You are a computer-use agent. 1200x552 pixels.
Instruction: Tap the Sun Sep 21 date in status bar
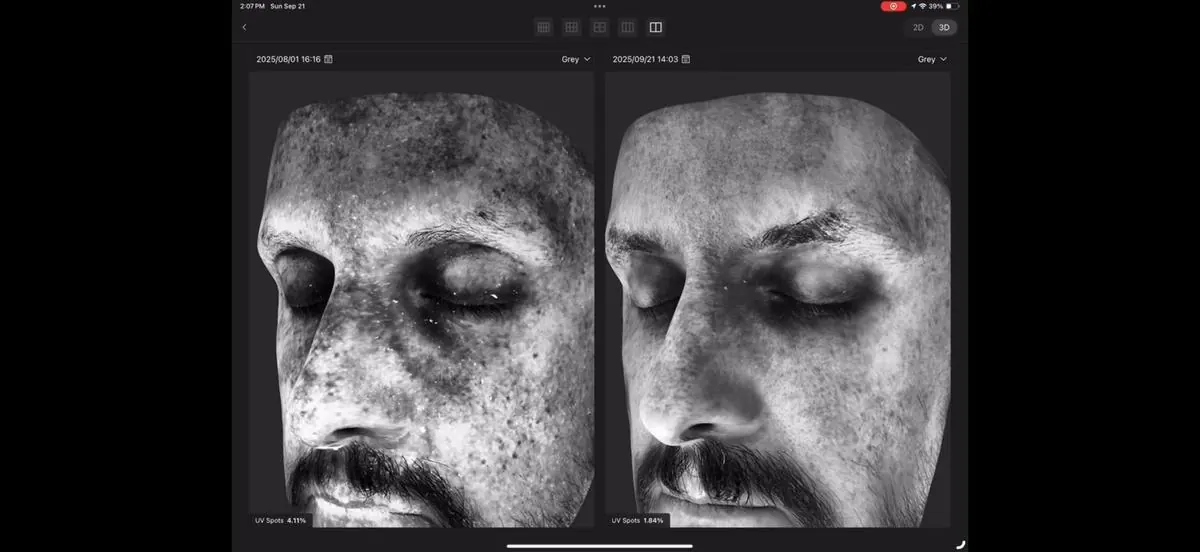[287, 6]
